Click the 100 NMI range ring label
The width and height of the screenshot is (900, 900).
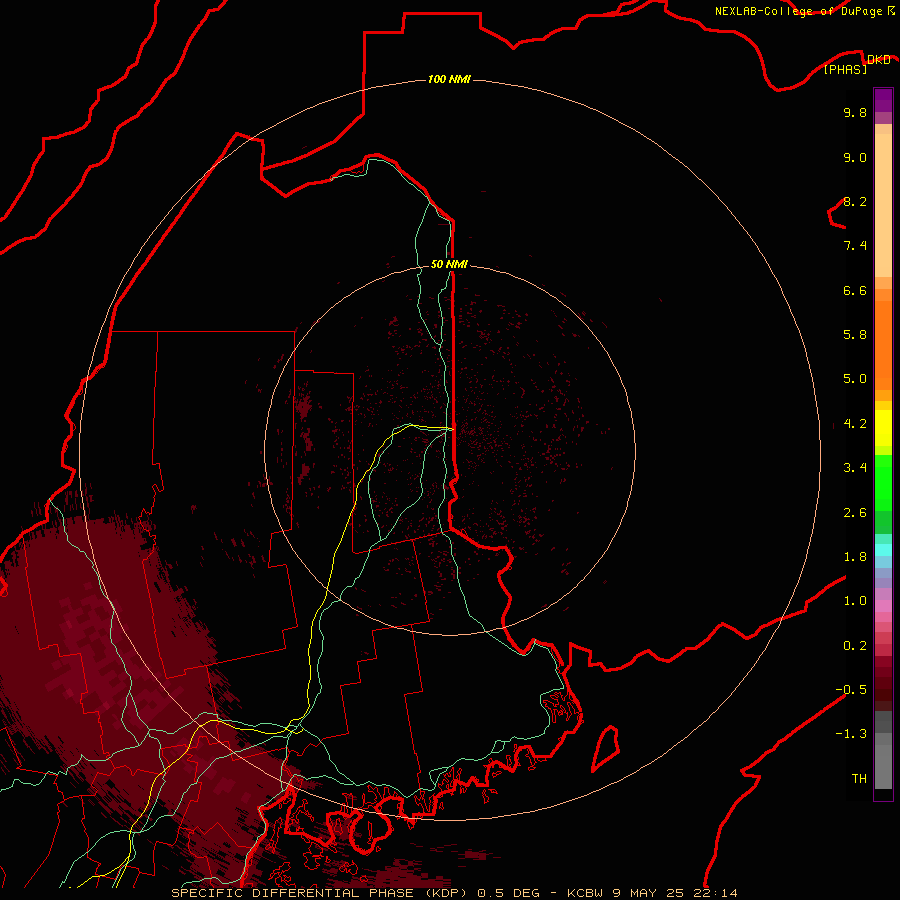click(449, 79)
